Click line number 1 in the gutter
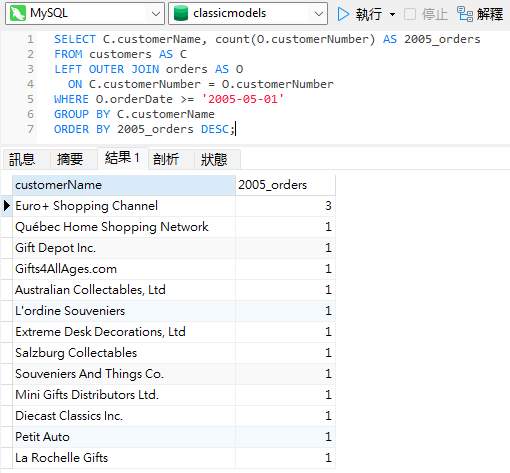Screen dimensions: 510x473 30,39
